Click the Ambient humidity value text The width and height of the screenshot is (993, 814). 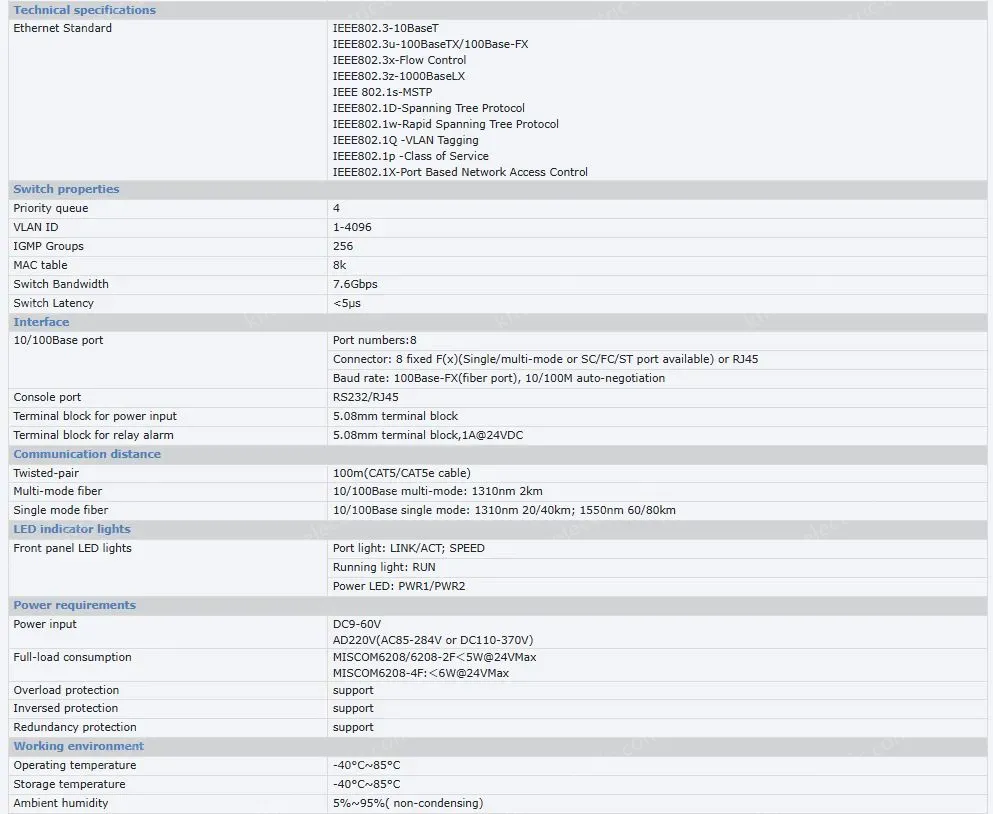[x=407, y=803]
